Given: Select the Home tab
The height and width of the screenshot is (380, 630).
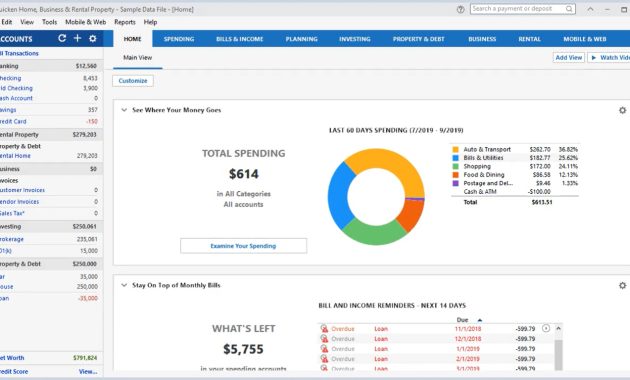Looking at the screenshot, I should pyautogui.click(x=132, y=39).
